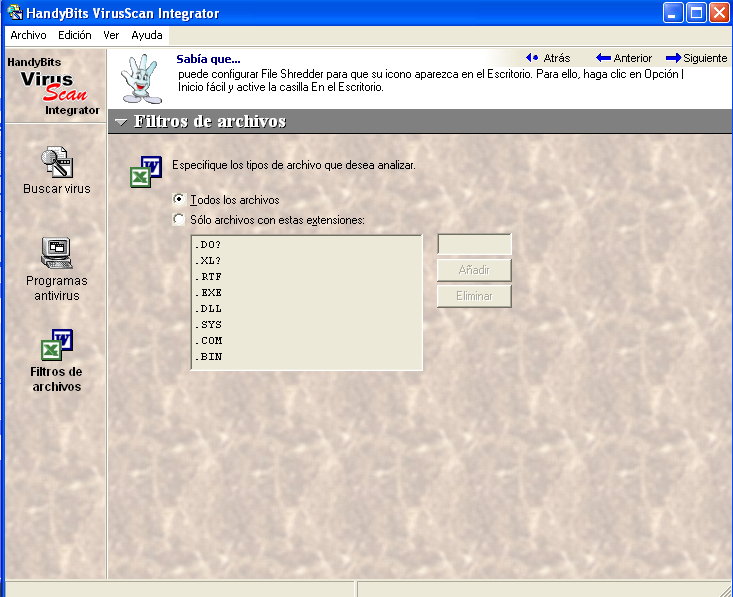Screen dimensions: 733x597
Task: Select the .EXE extension entry
Action: pos(307,292)
